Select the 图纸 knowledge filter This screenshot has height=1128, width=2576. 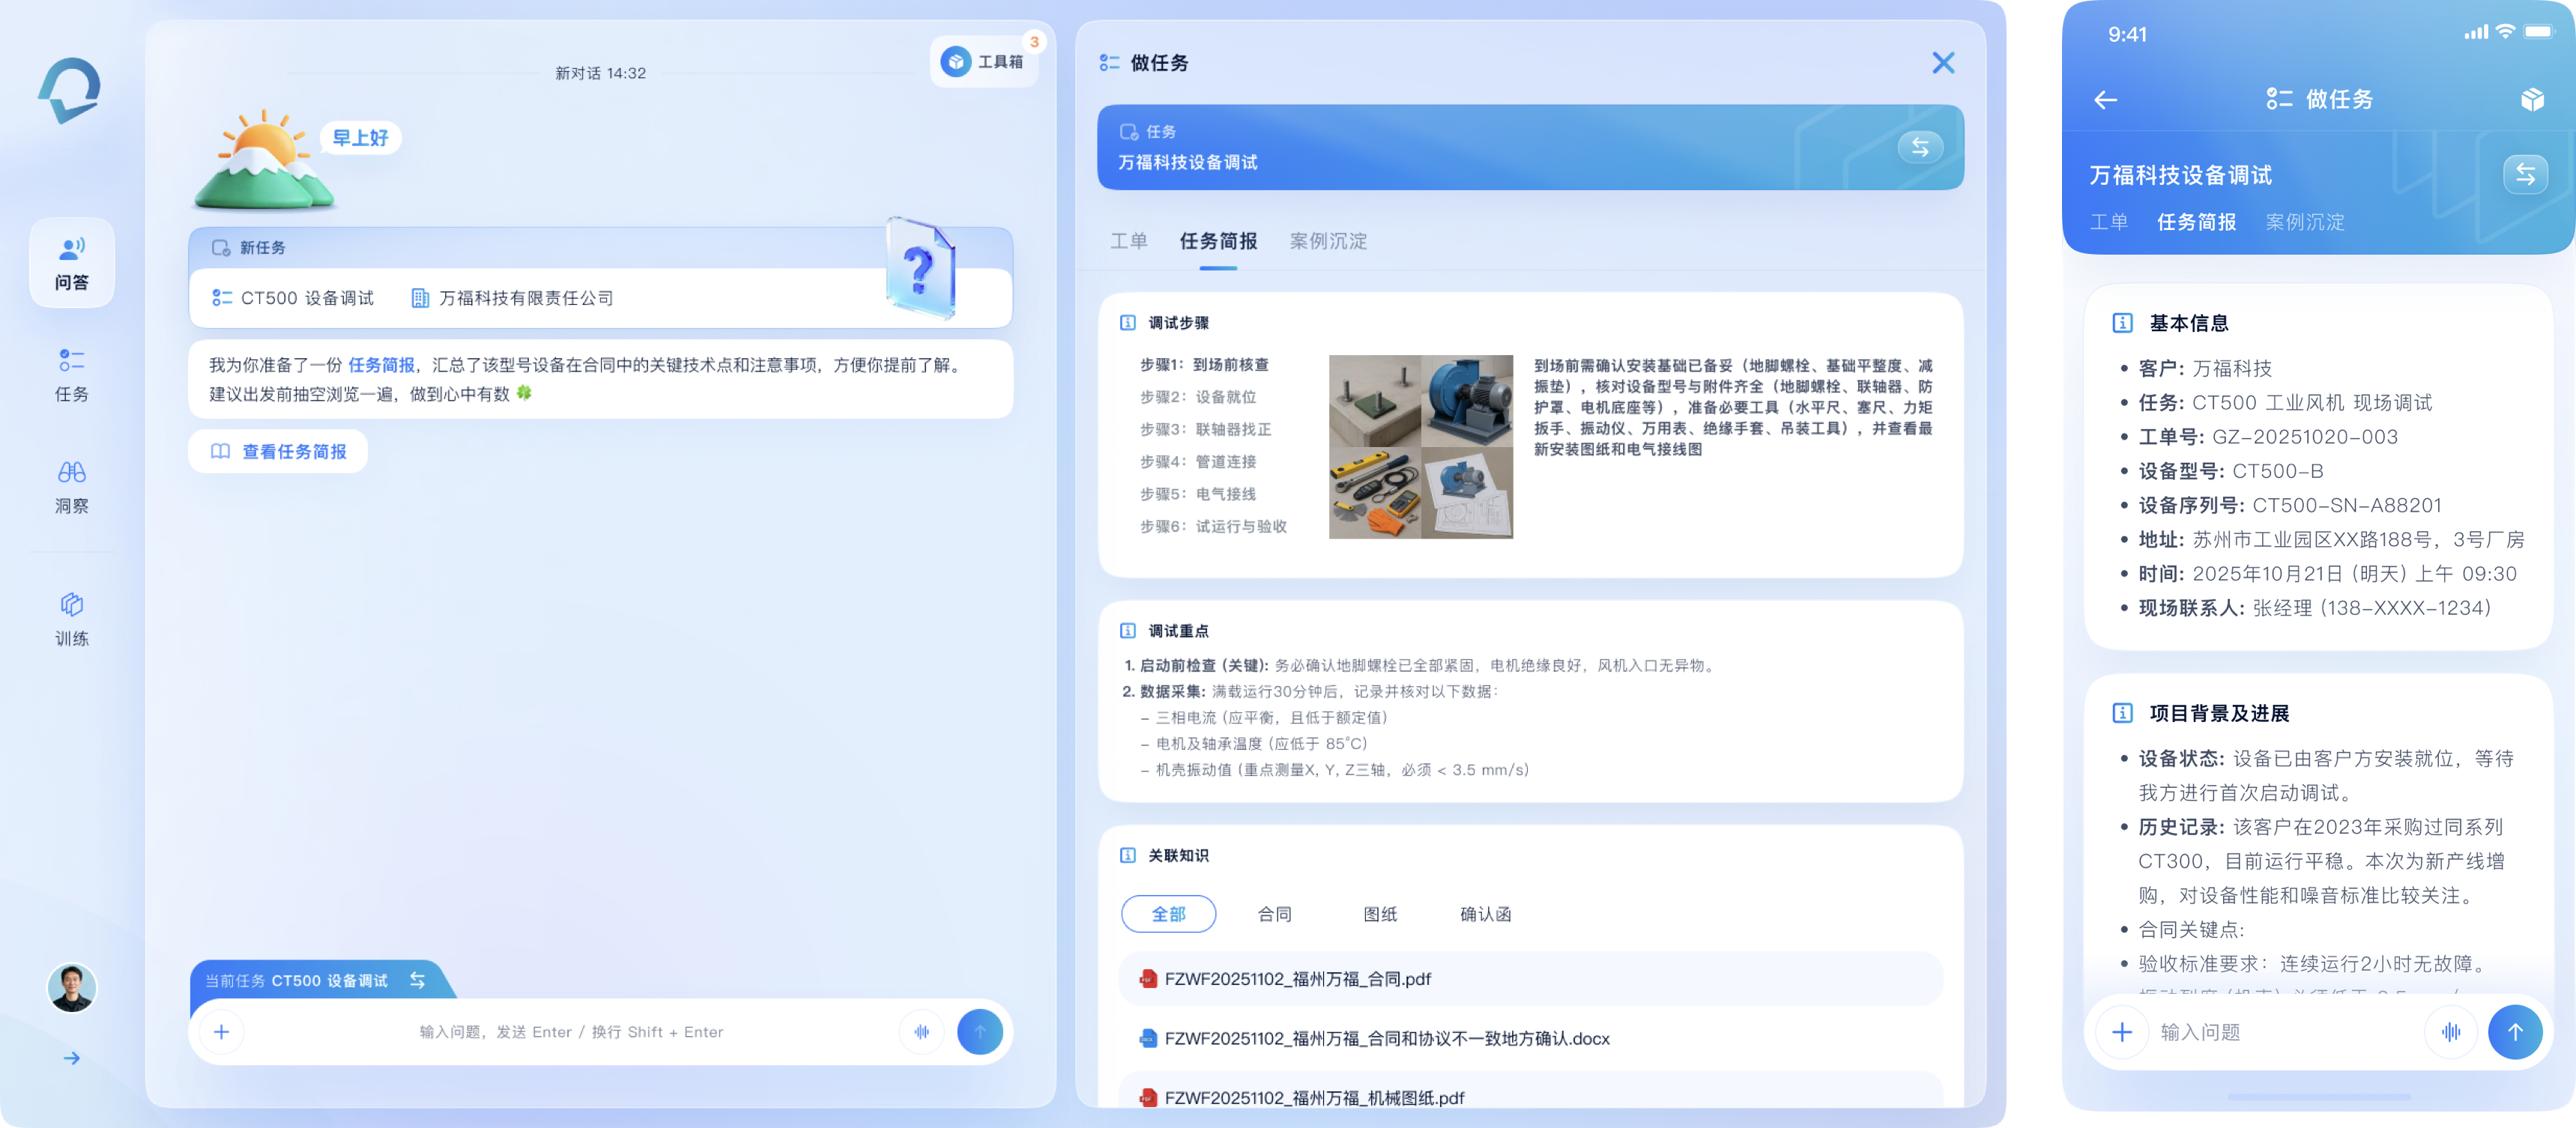pos(1380,913)
